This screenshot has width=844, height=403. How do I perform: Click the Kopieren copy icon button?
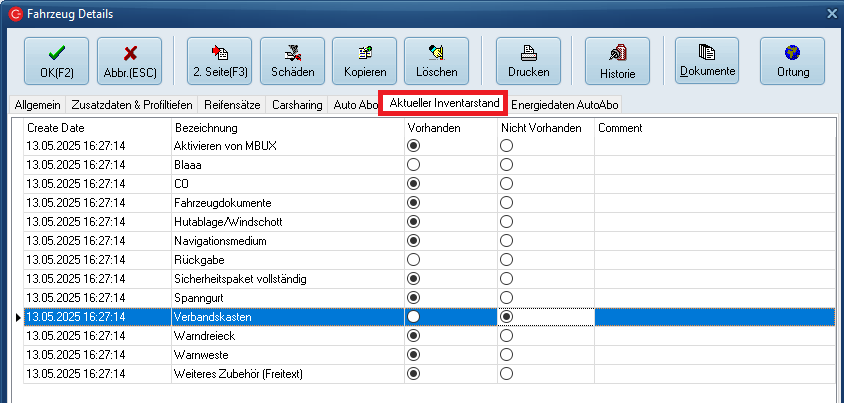pyautogui.click(x=364, y=60)
